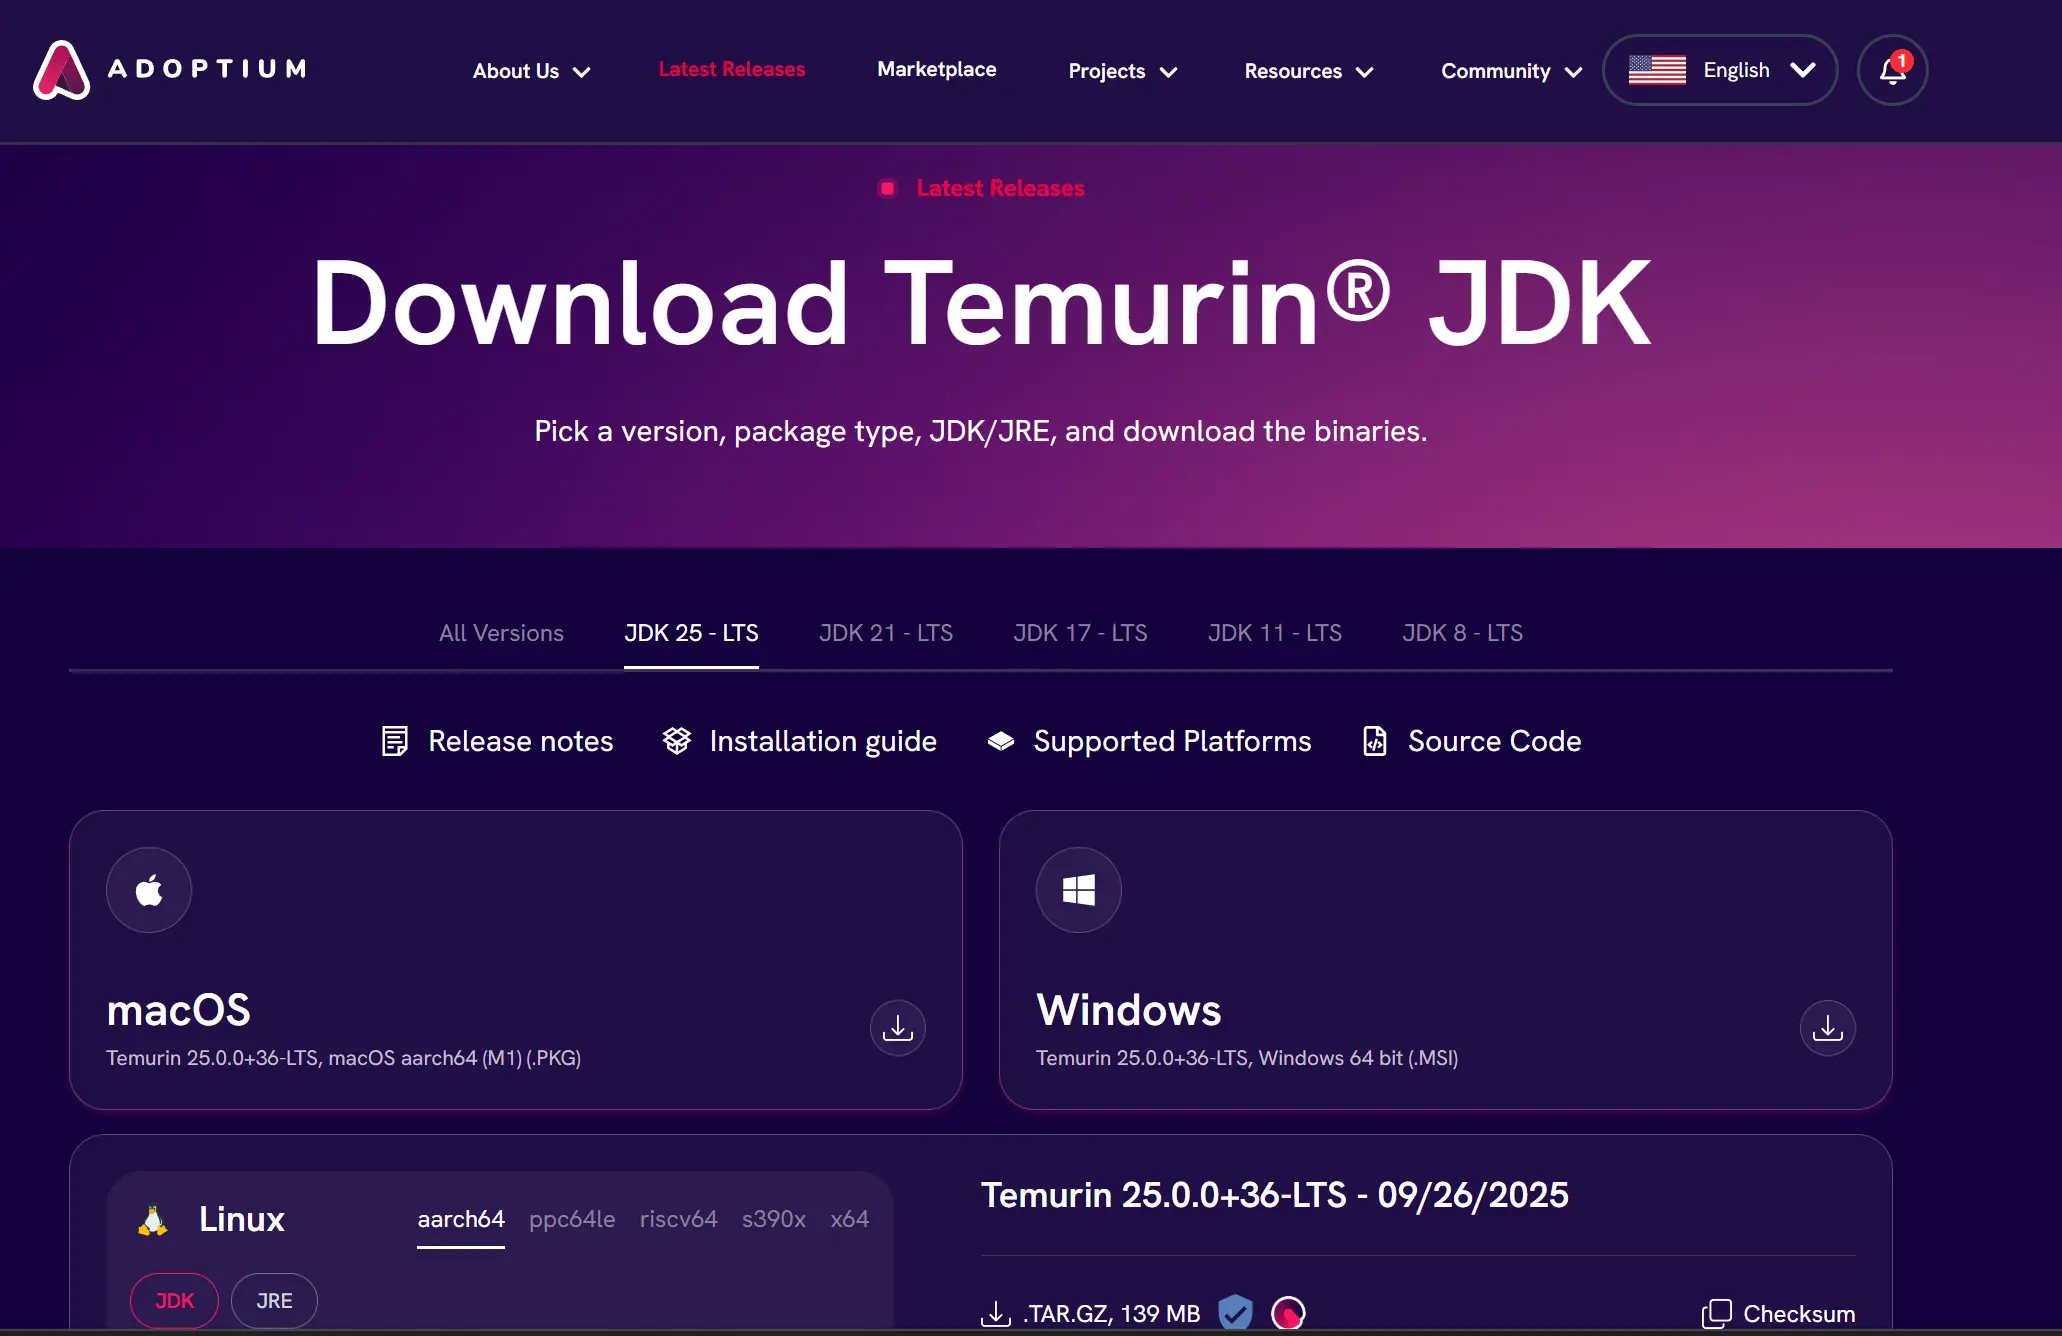The image size is (2062, 1336).
Task: Select the JDK package toggle
Action: (x=174, y=1300)
